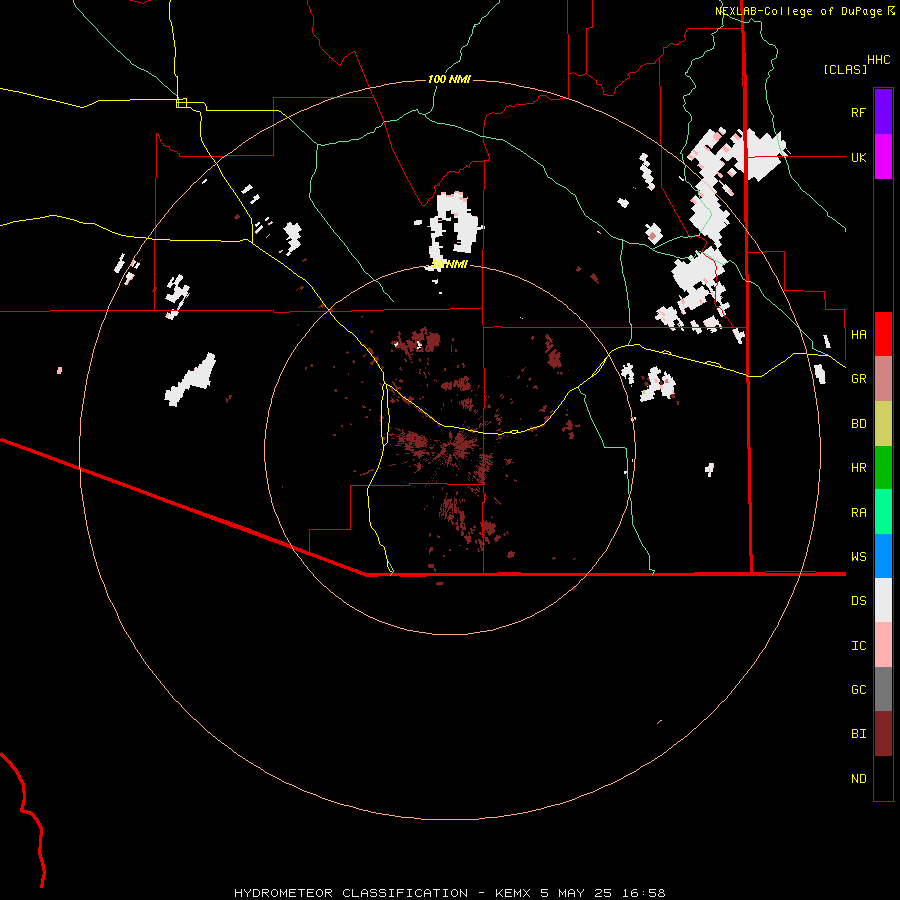
Task: Click the BI legend label
Action: point(858,734)
